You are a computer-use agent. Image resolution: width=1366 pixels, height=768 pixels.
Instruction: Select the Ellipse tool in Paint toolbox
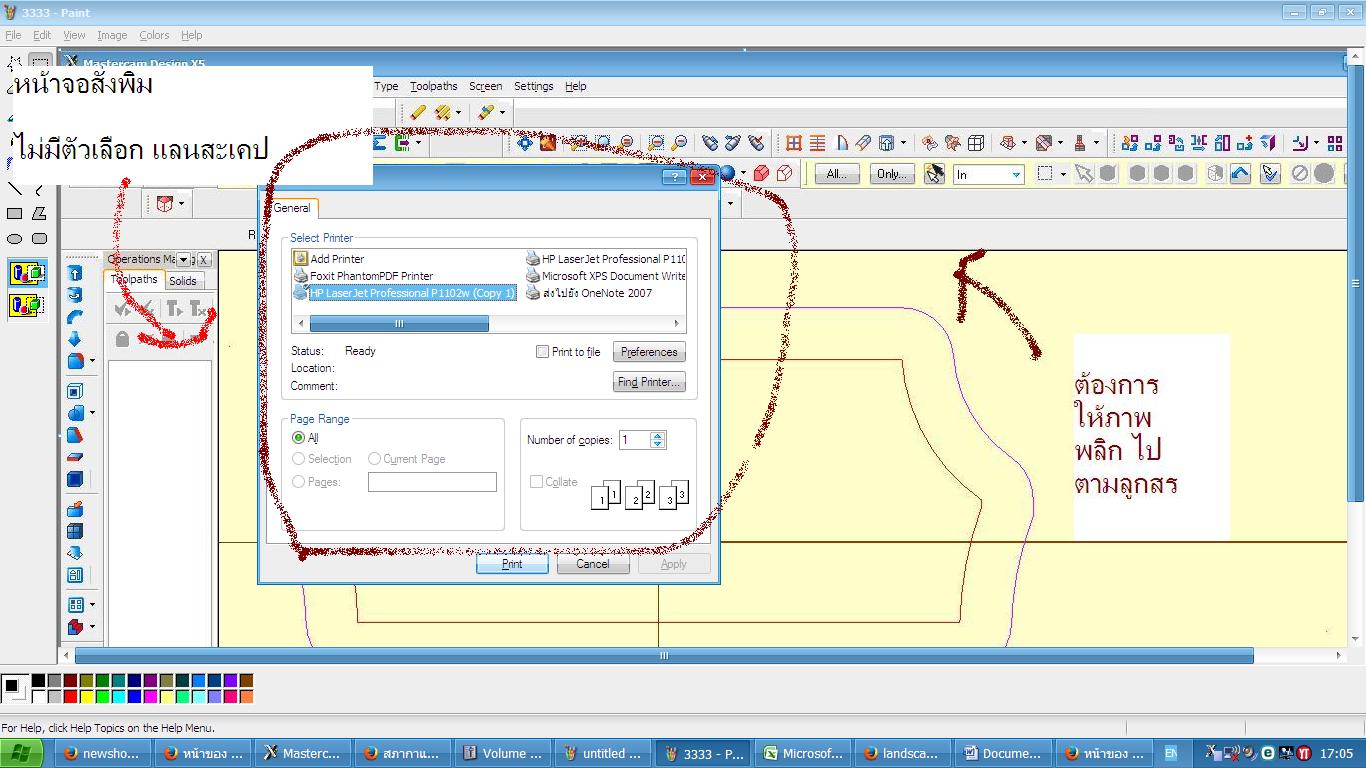[14, 239]
